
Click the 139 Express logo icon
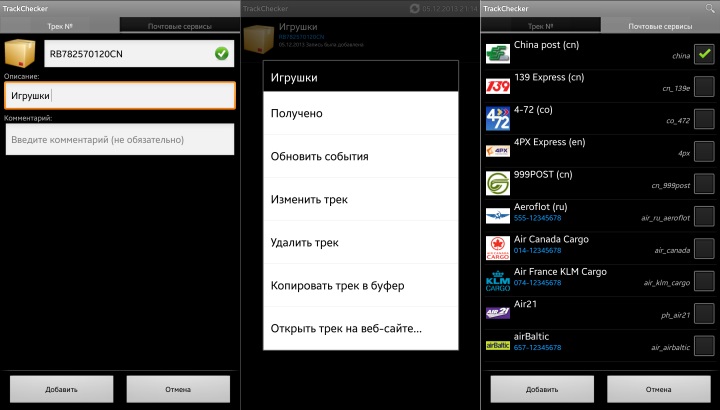(498, 86)
